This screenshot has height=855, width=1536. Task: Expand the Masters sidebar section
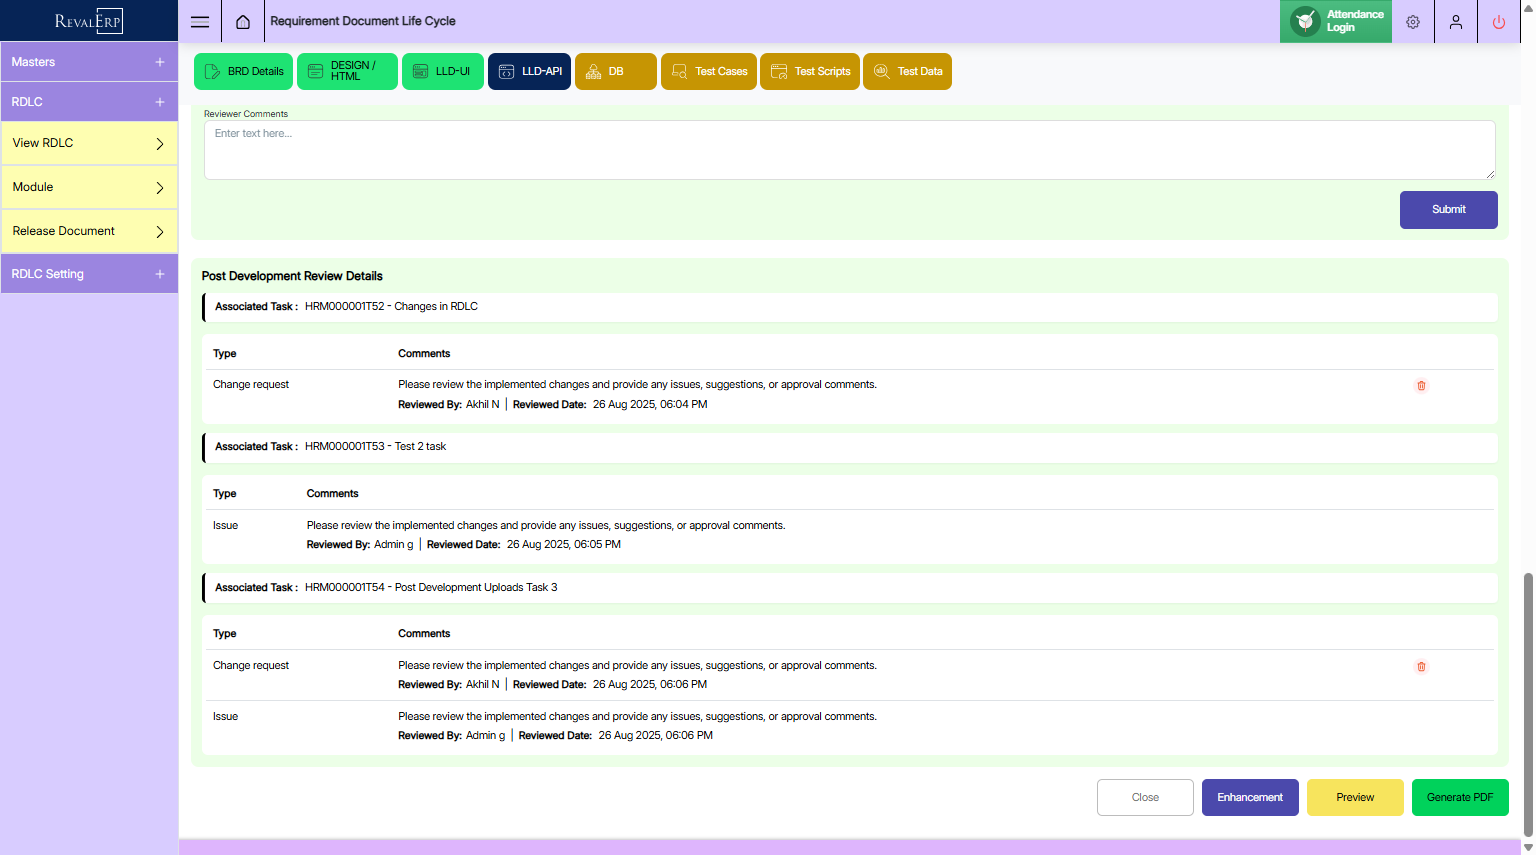(x=89, y=62)
